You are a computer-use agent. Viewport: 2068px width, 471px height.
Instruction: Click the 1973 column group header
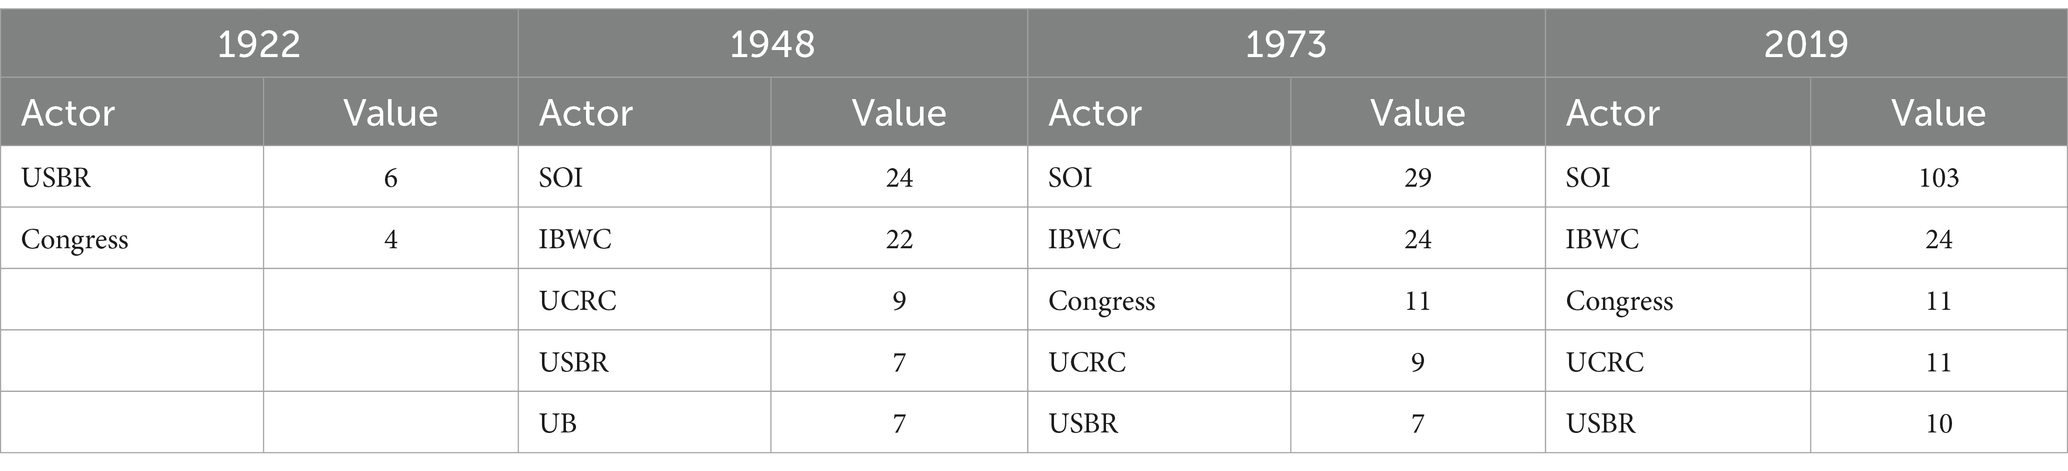click(1286, 44)
